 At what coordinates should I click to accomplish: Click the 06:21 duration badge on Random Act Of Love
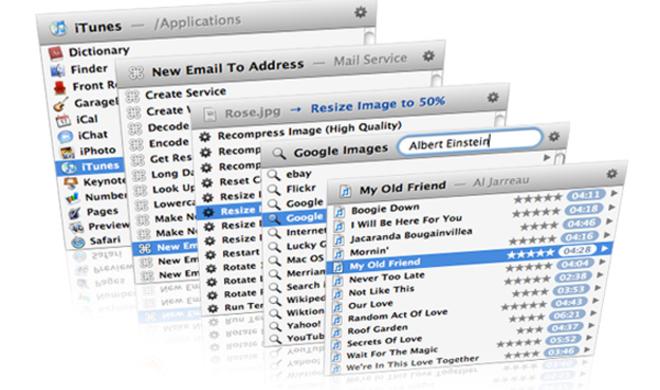pyautogui.click(x=567, y=315)
